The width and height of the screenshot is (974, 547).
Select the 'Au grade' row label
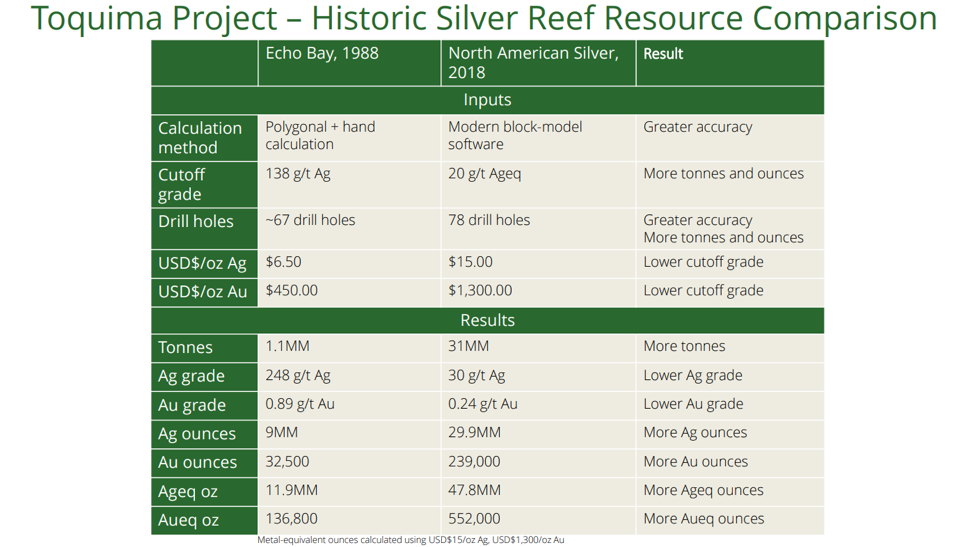pyautogui.click(x=204, y=405)
